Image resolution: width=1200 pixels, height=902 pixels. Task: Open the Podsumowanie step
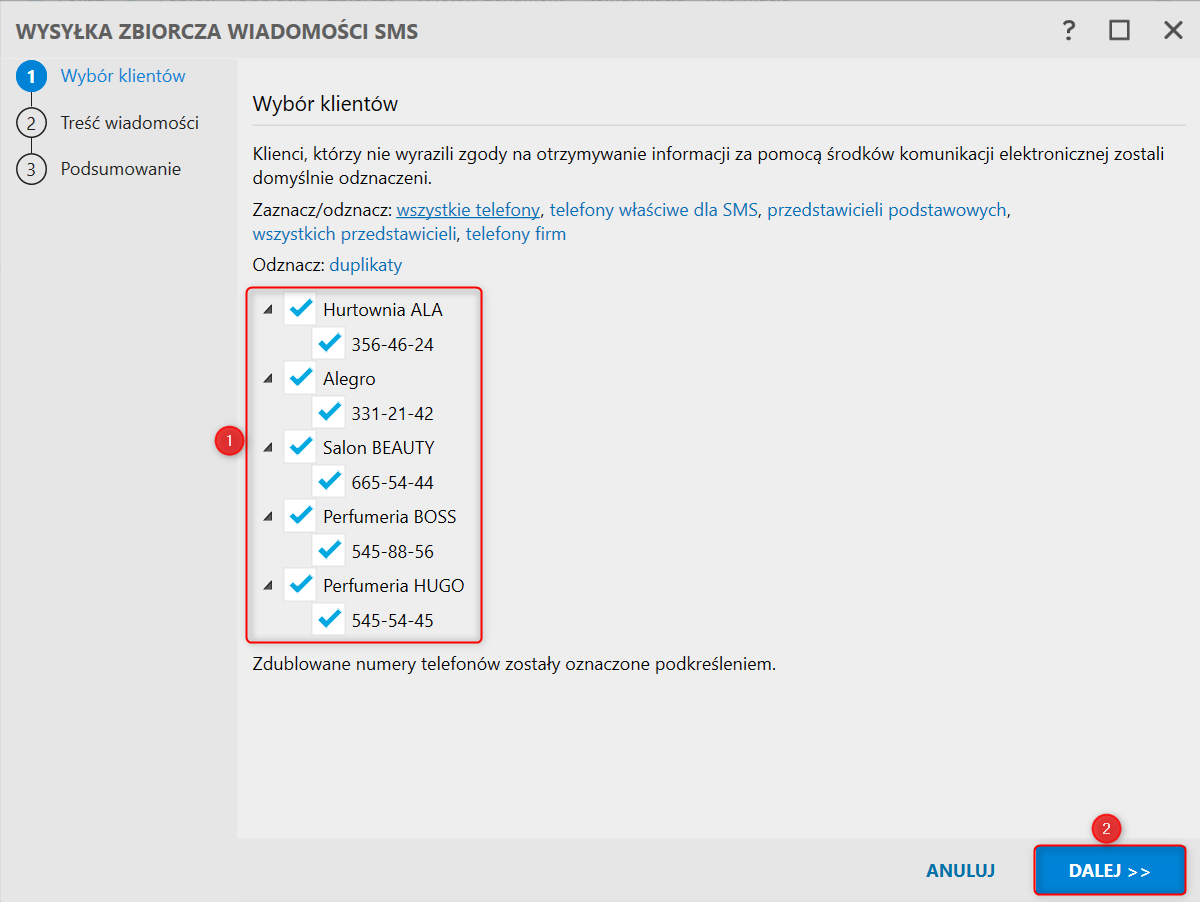coord(120,169)
